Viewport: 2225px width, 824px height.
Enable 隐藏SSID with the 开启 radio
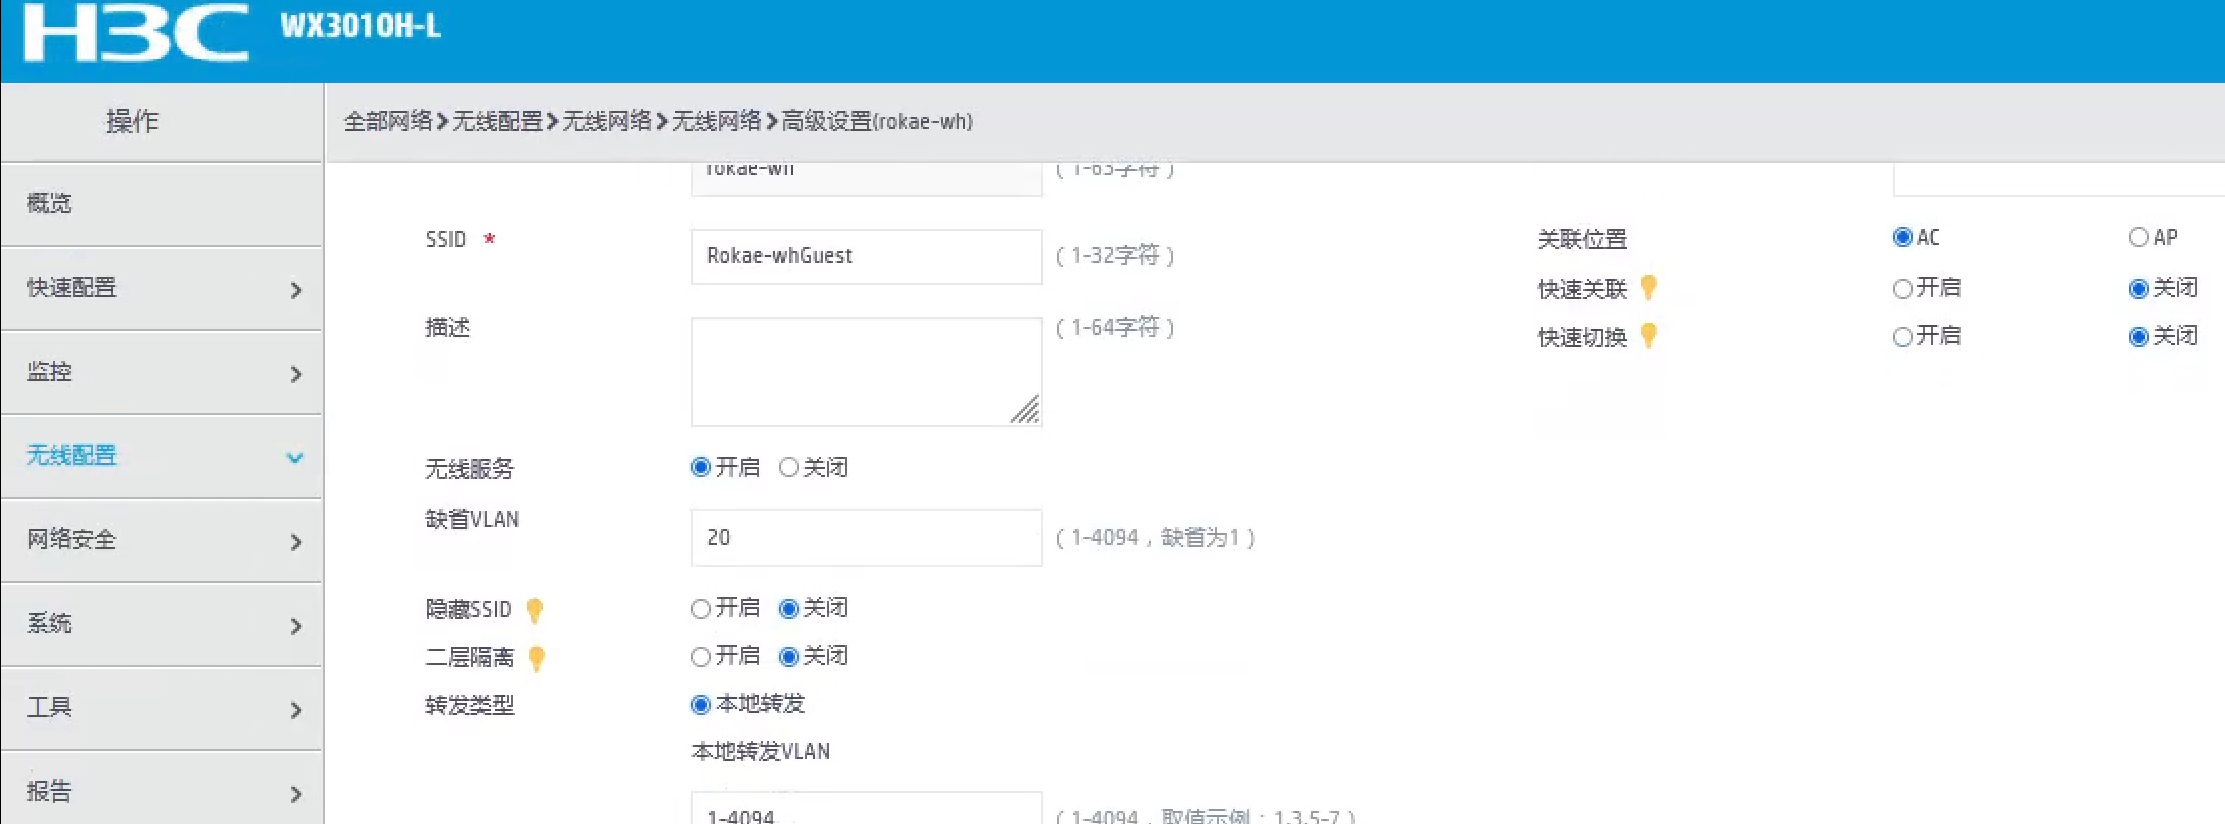coord(701,608)
